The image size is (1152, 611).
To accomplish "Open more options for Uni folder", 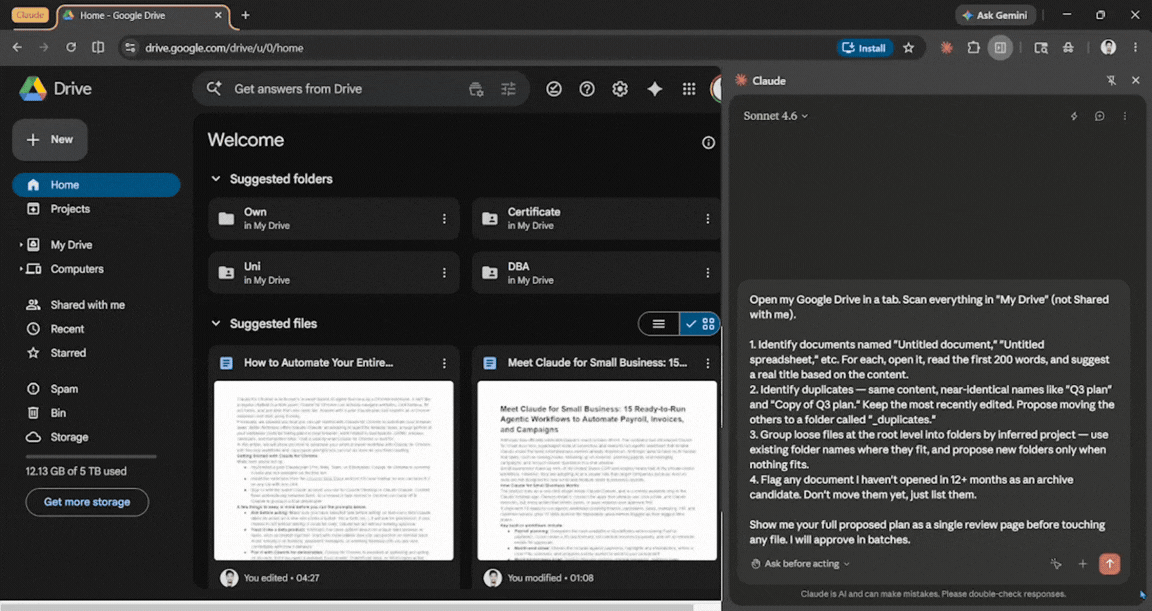I will point(444,272).
